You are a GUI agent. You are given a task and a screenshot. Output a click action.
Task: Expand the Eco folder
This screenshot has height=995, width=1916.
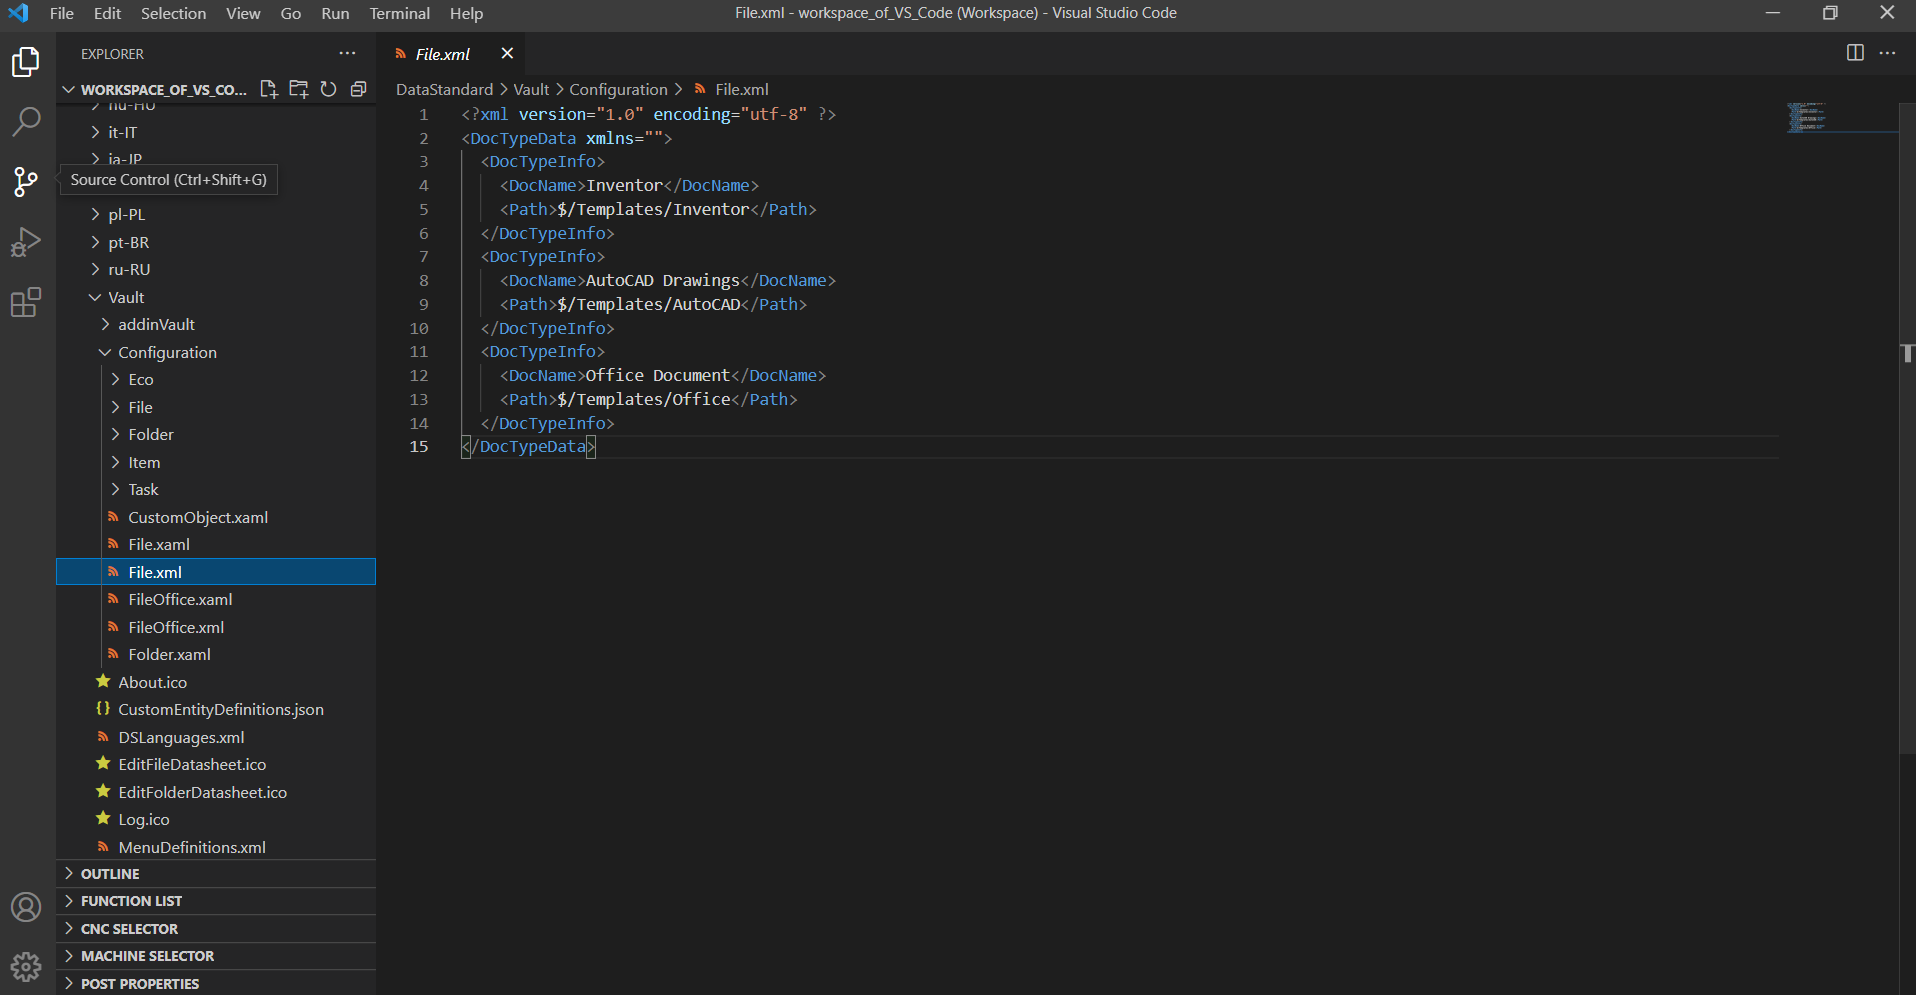coord(140,380)
